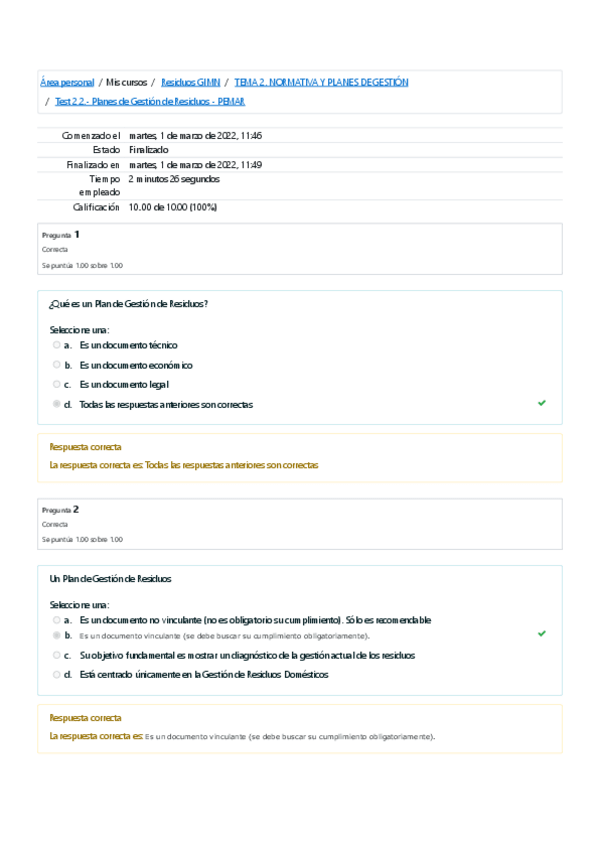Open the Área personal breadcrumb link
Viewport: 599px width, 848px height.
[67, 82]
